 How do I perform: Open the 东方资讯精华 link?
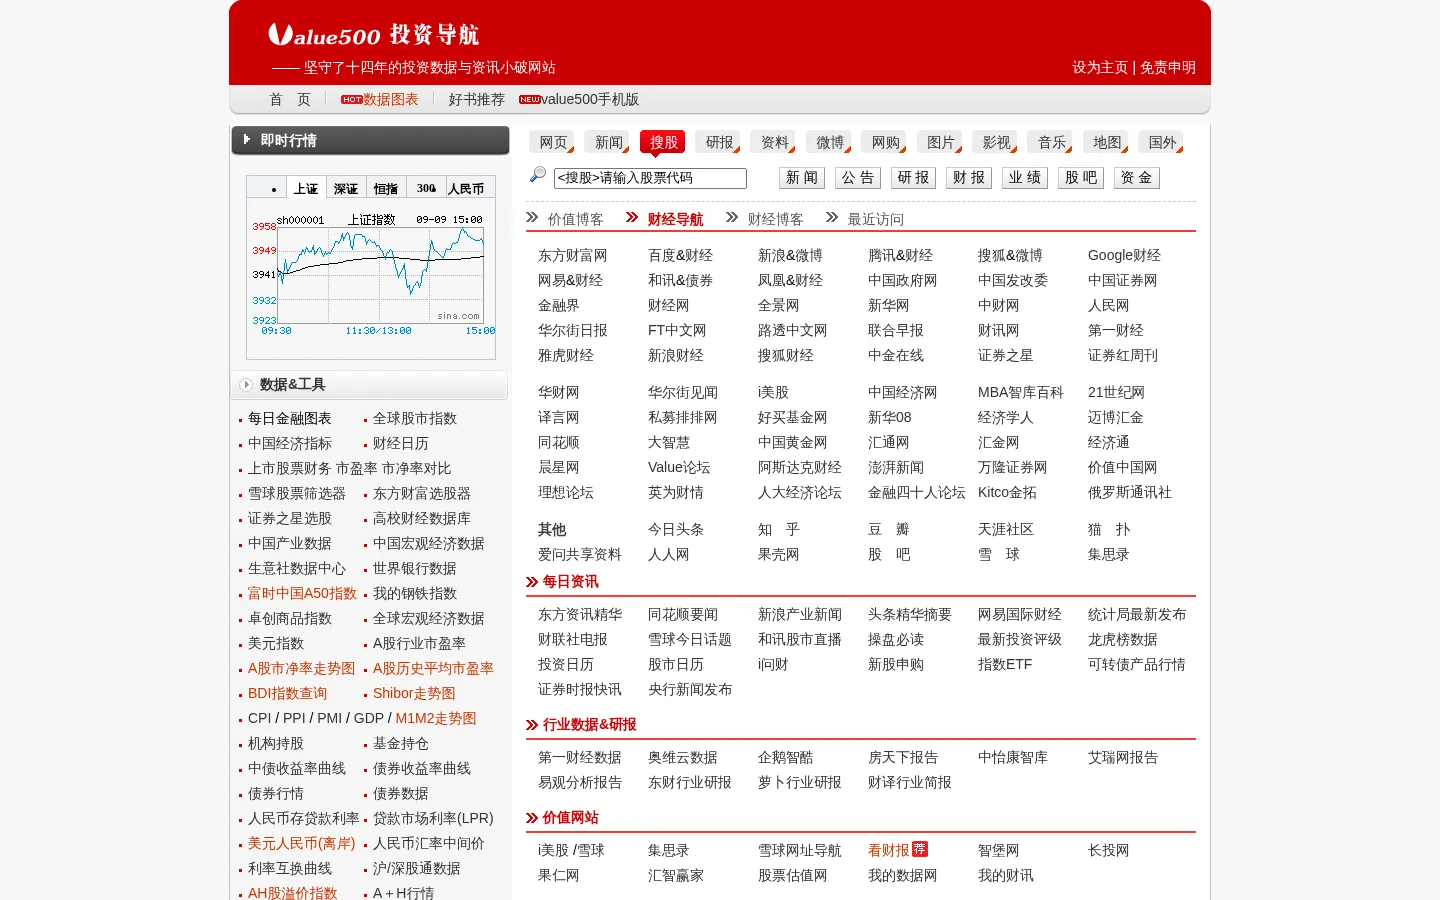pyautogui.click(x=579, y=614)
